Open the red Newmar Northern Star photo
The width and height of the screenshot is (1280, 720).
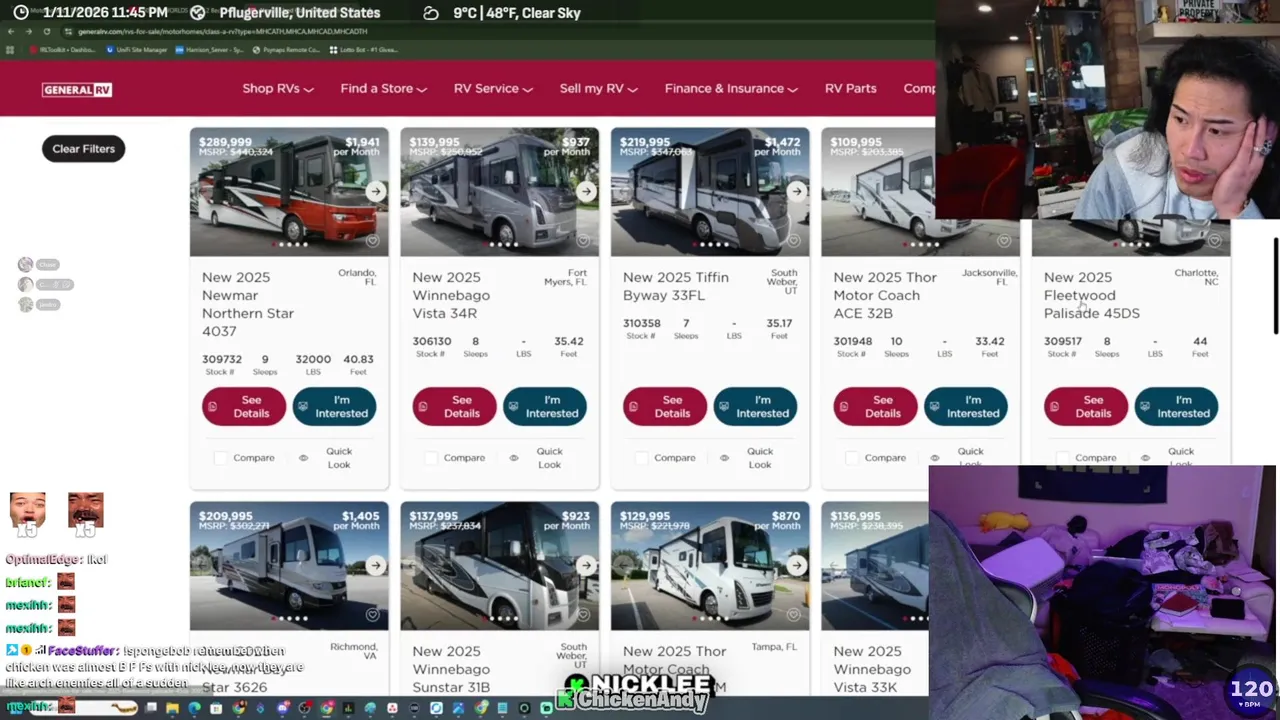[289, 192]
